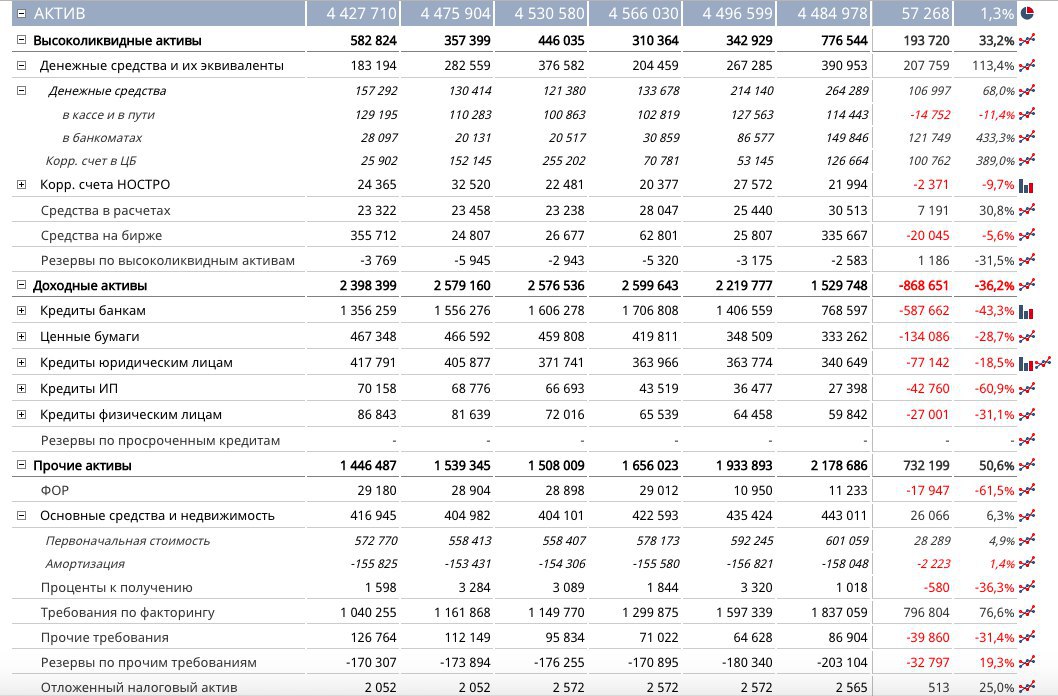Collapse the Высоколиквидные активы group

point(21,41)
